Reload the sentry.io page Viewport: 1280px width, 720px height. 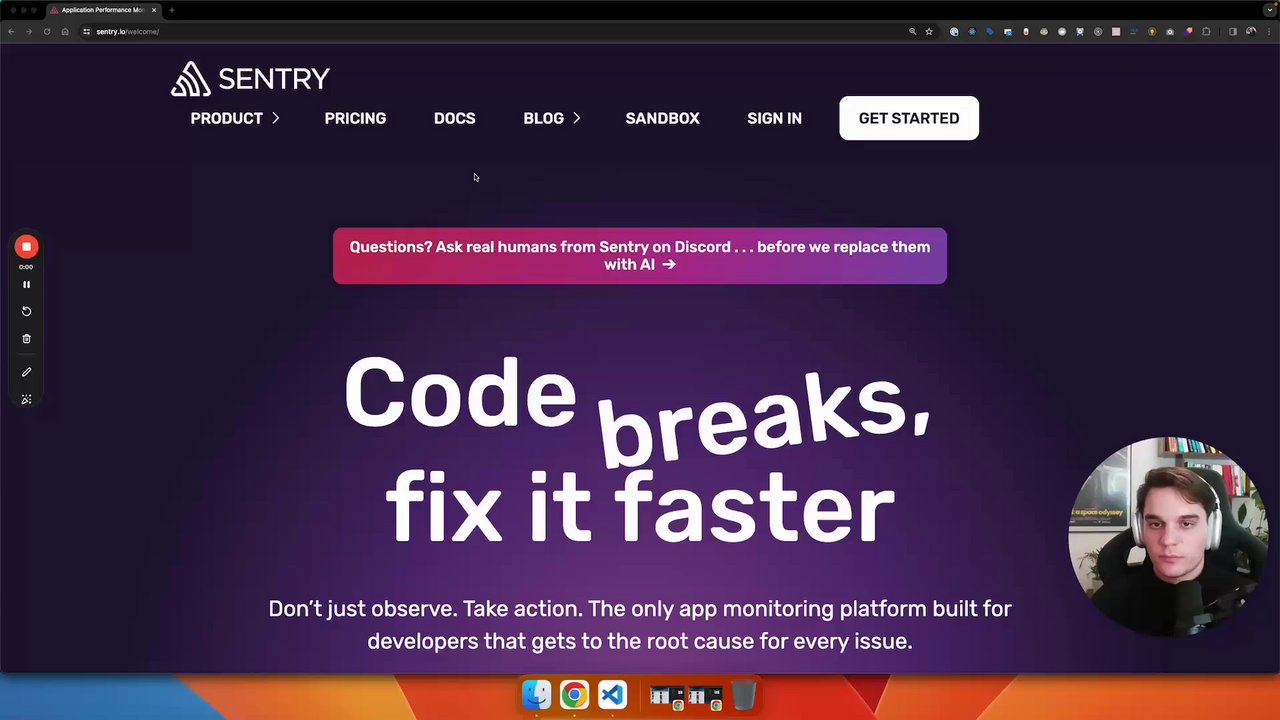tap(47, 32)
